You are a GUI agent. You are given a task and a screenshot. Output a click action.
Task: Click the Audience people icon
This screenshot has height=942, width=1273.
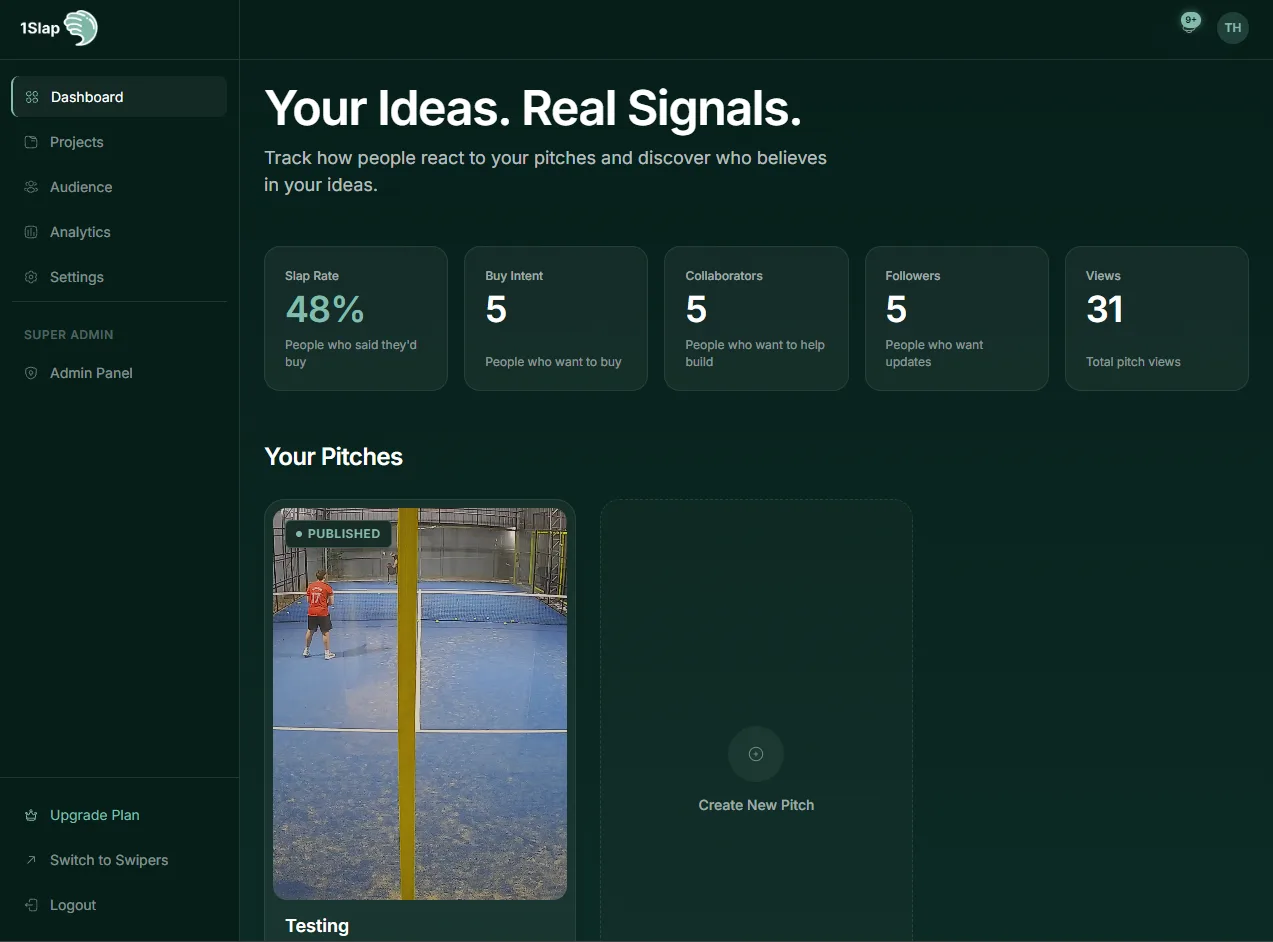coord(31,187)
